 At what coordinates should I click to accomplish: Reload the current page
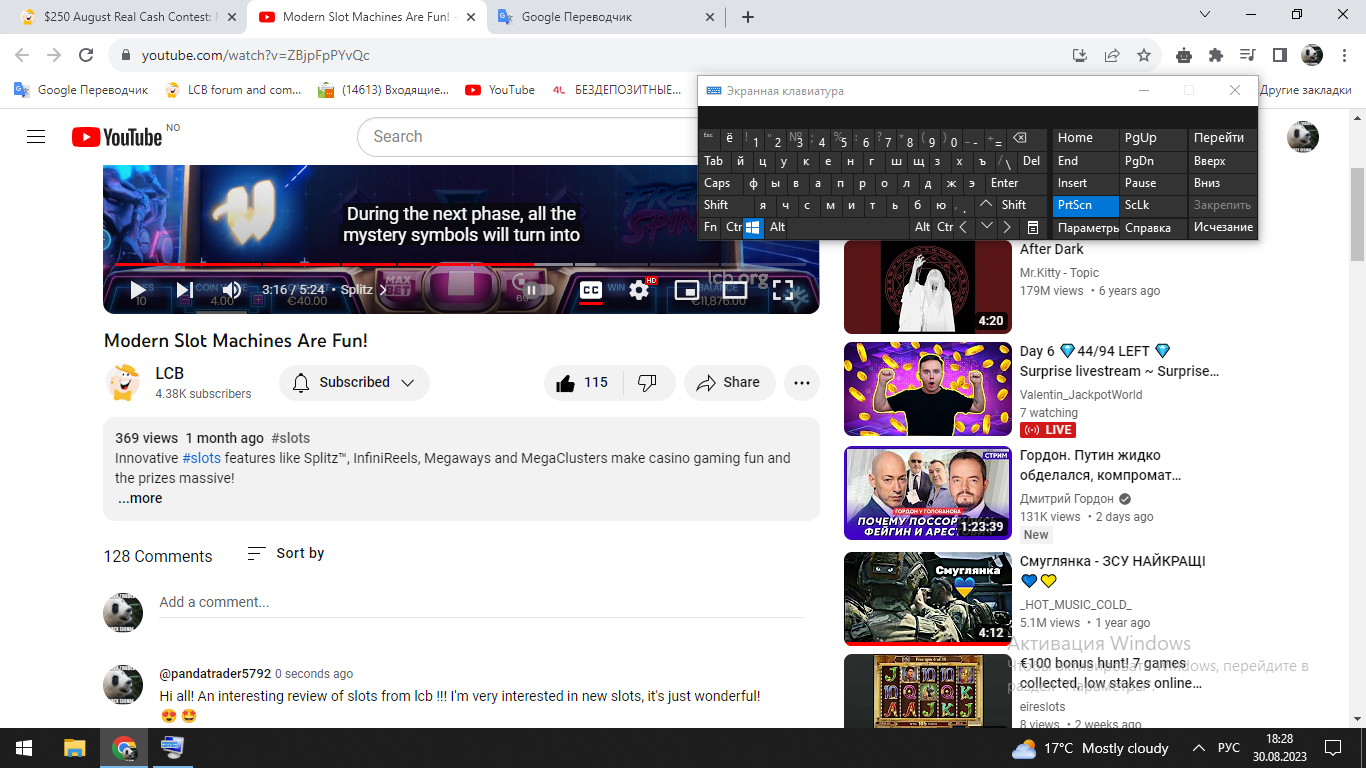point(86,55)
